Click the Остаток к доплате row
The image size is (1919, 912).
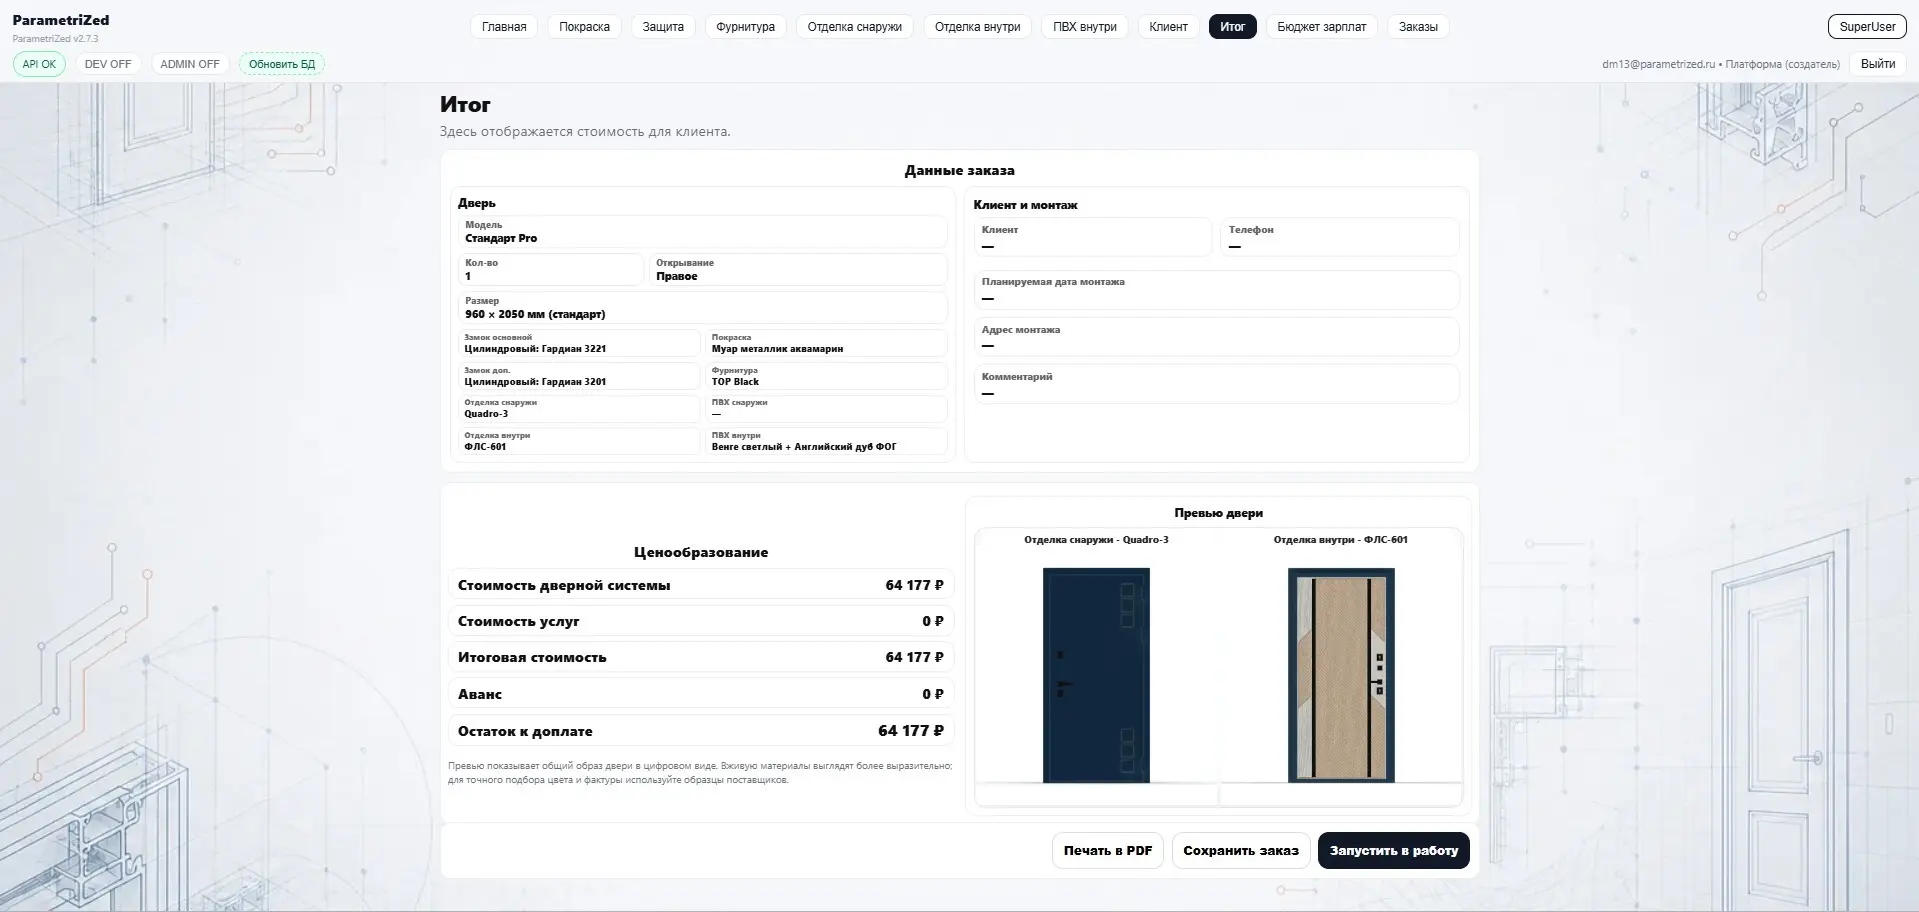point(701,731)
